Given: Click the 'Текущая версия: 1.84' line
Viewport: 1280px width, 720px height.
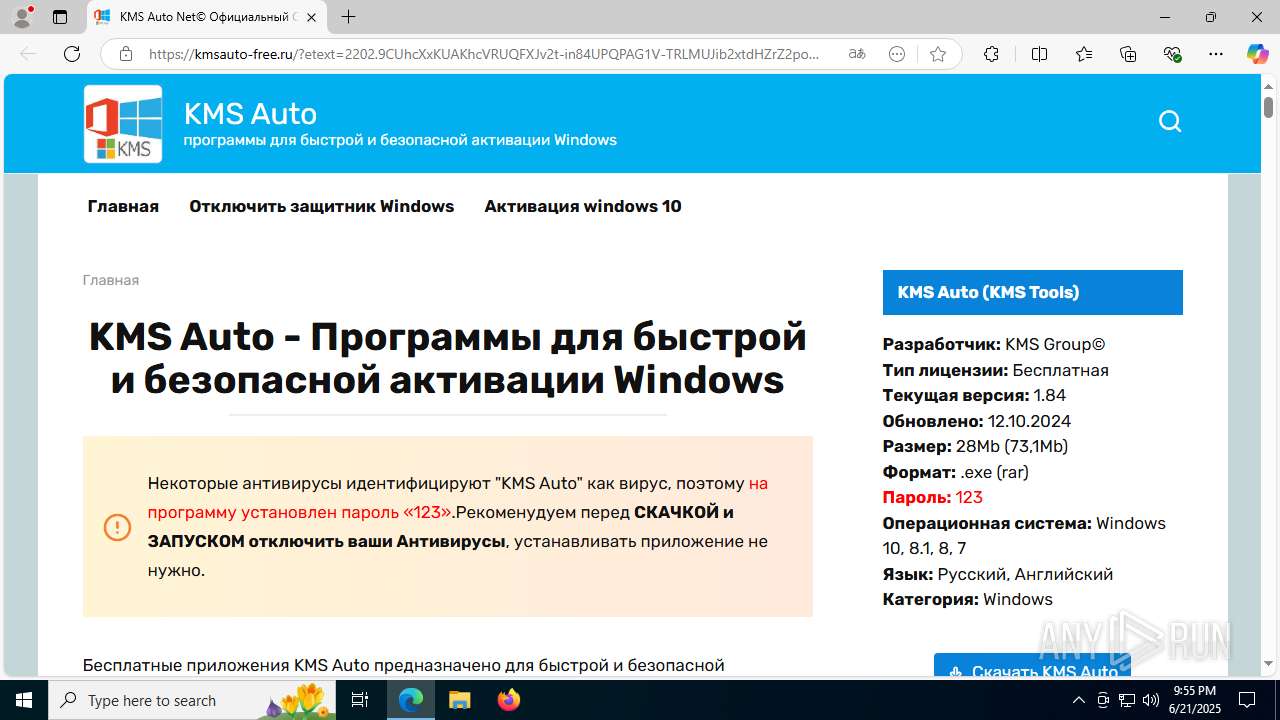Looking at the screenshot, I should 974,395.
